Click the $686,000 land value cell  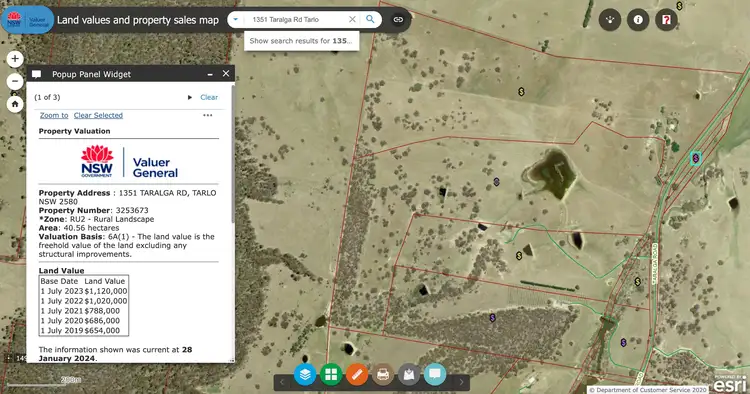[x=102, y=321]
